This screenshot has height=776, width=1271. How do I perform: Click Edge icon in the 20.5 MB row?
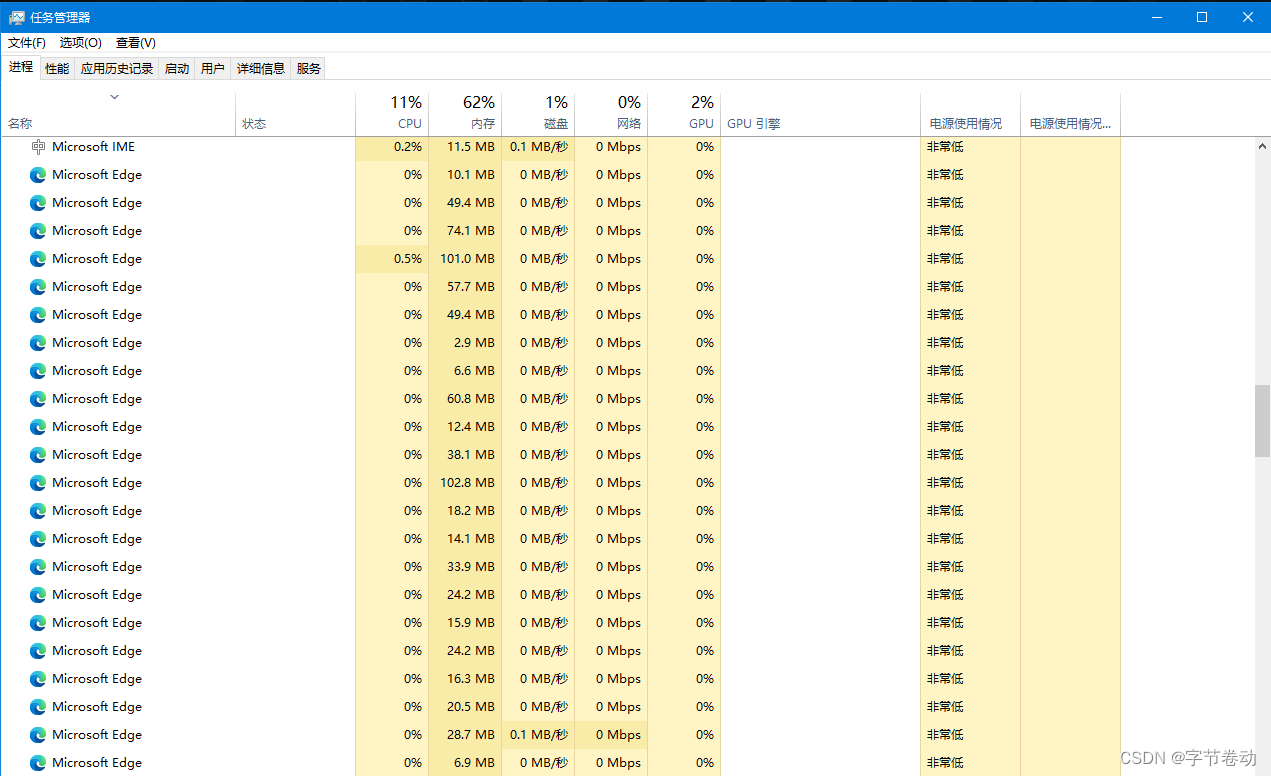click(38, 707)
